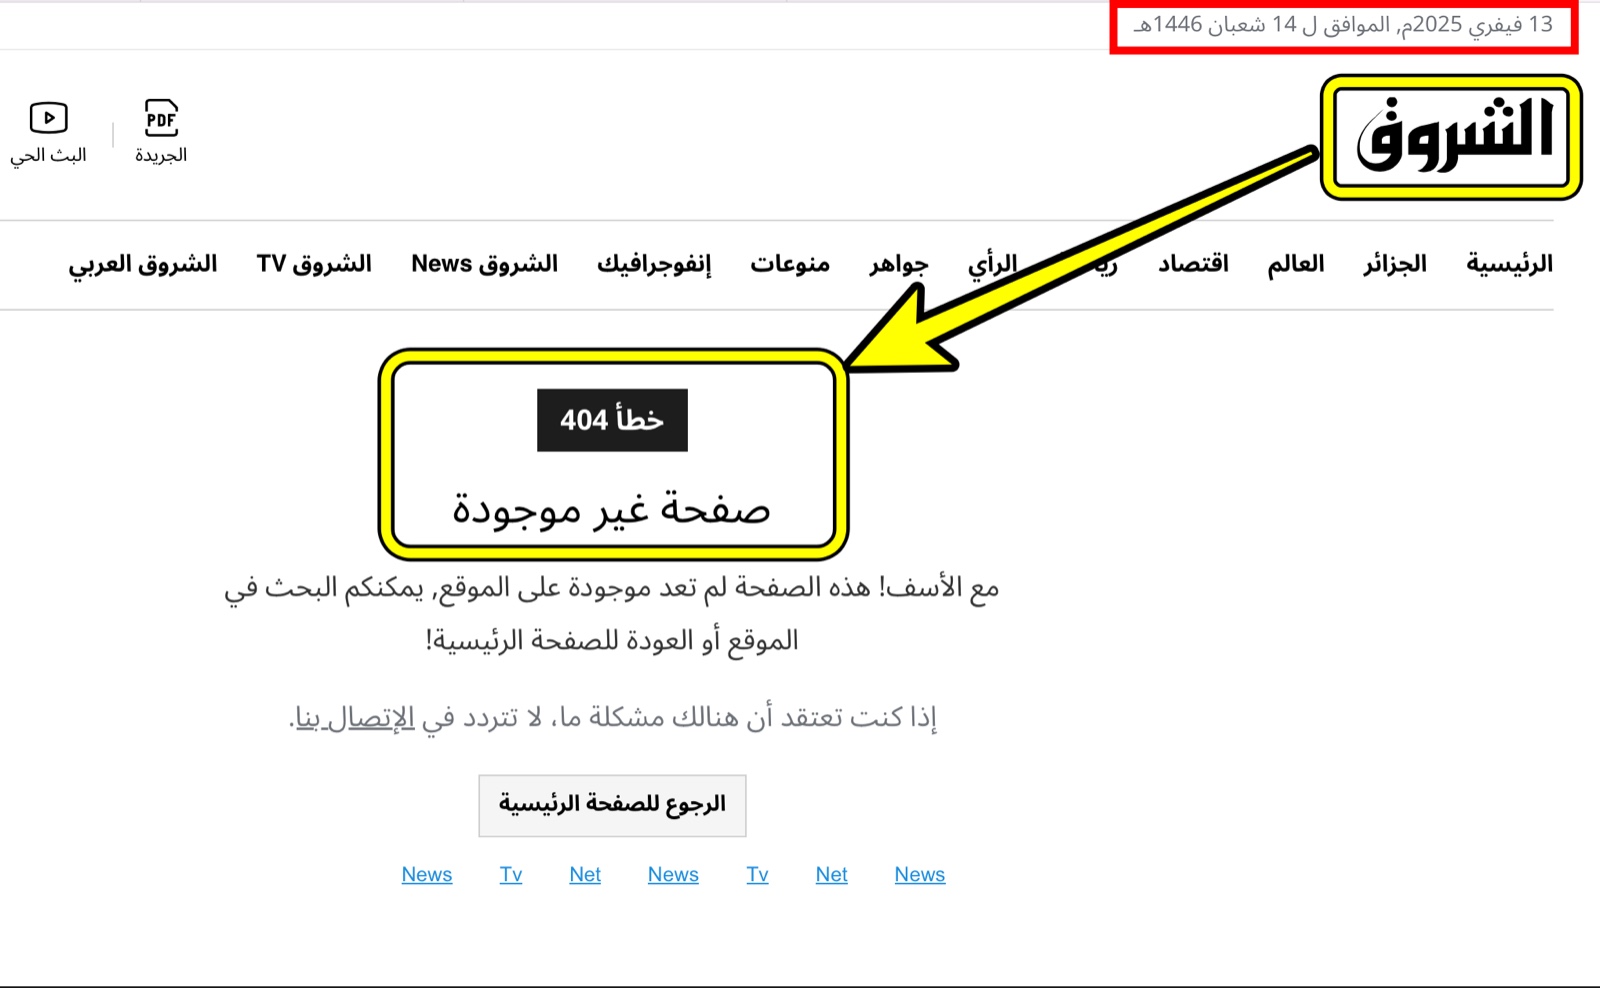Open the PDF newspaper (الجريدة) icon
Image resolution: width=1600 pixels, height=988 pixels.
[x=161, y=118]
